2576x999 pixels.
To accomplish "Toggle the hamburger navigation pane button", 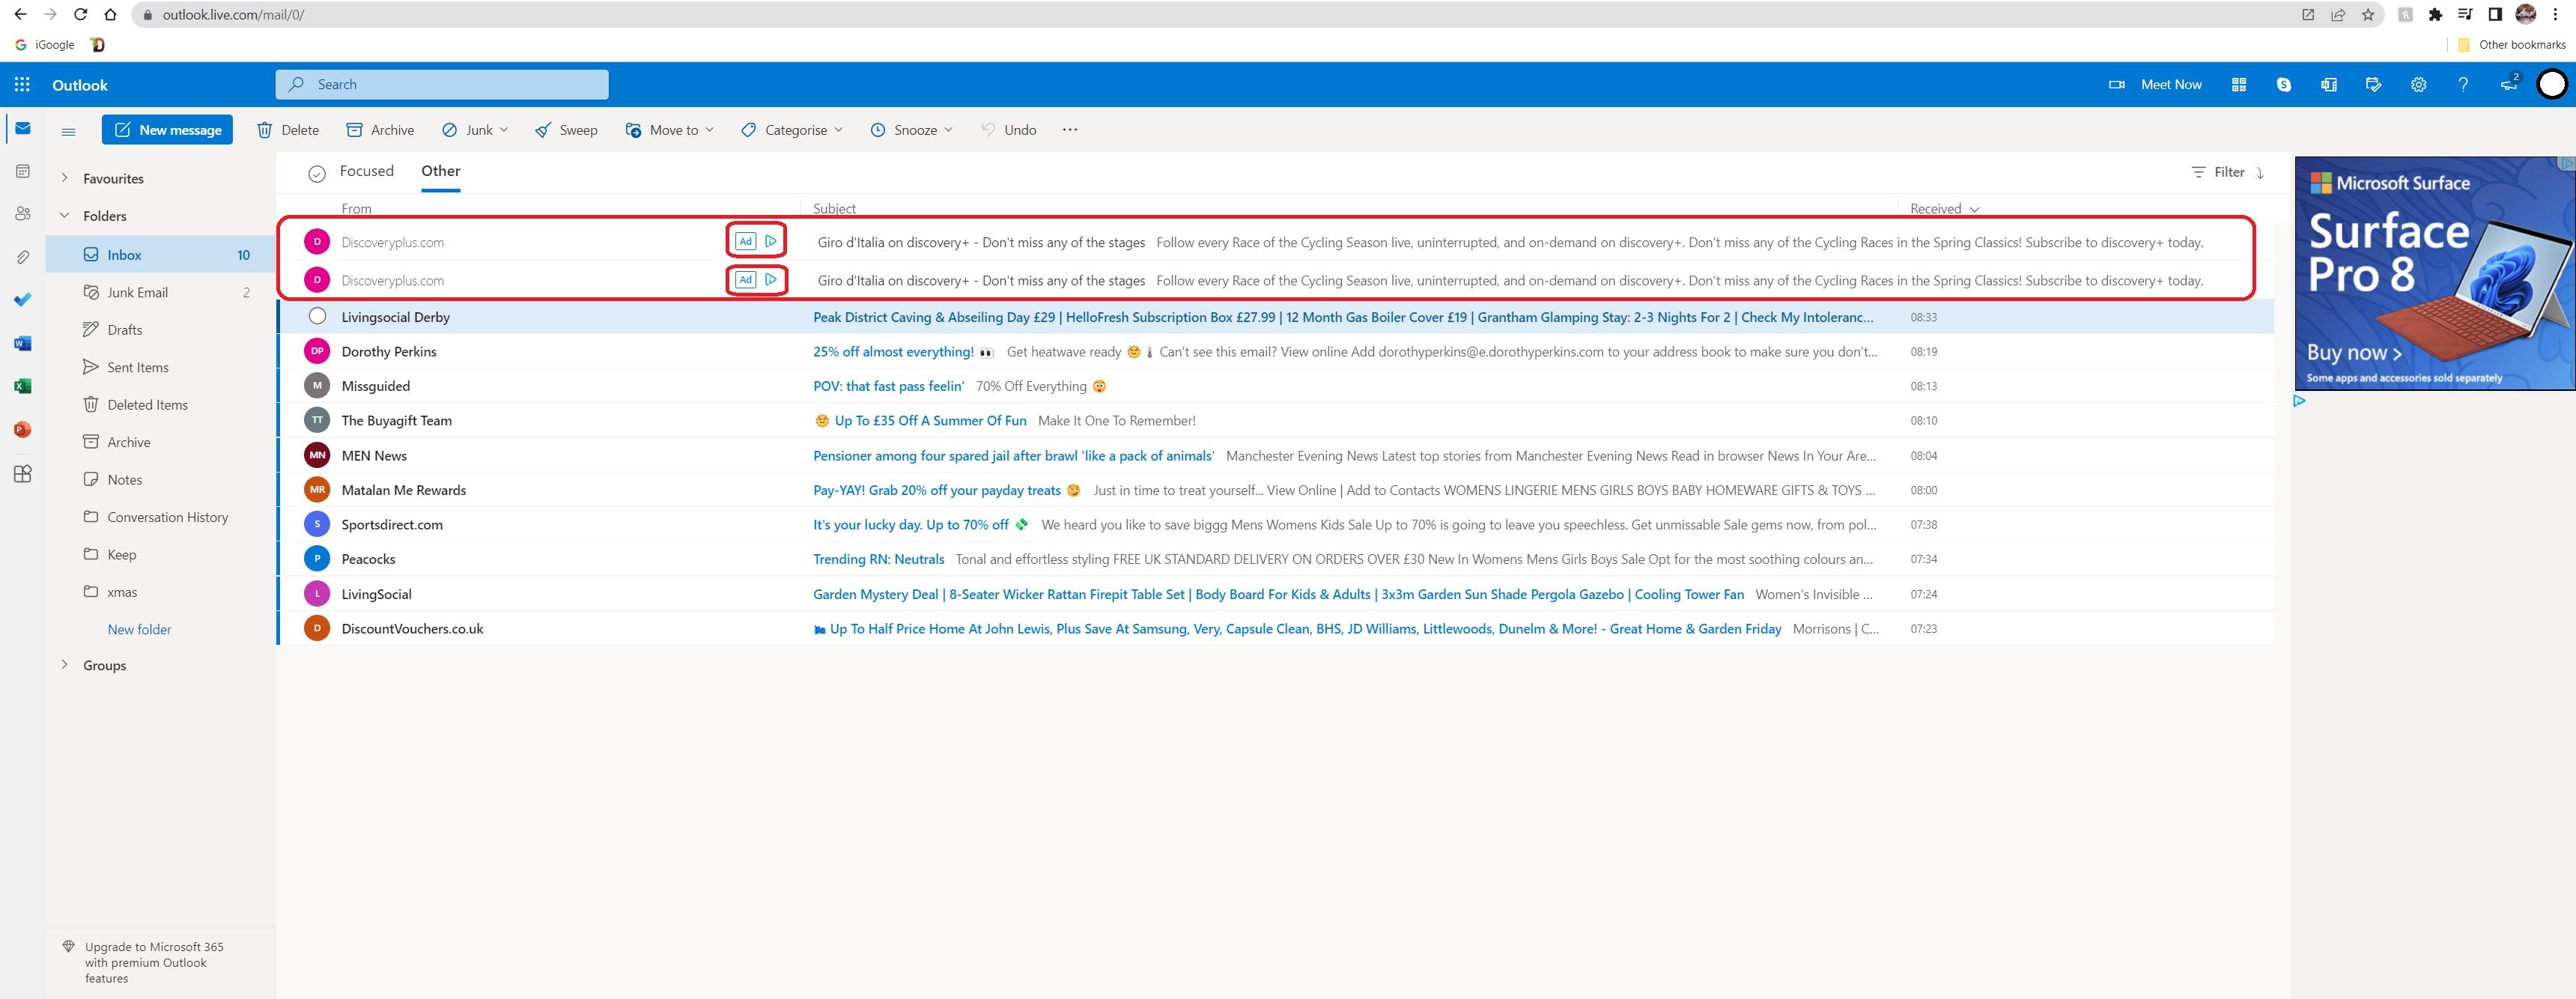I will tap(69, 131).
